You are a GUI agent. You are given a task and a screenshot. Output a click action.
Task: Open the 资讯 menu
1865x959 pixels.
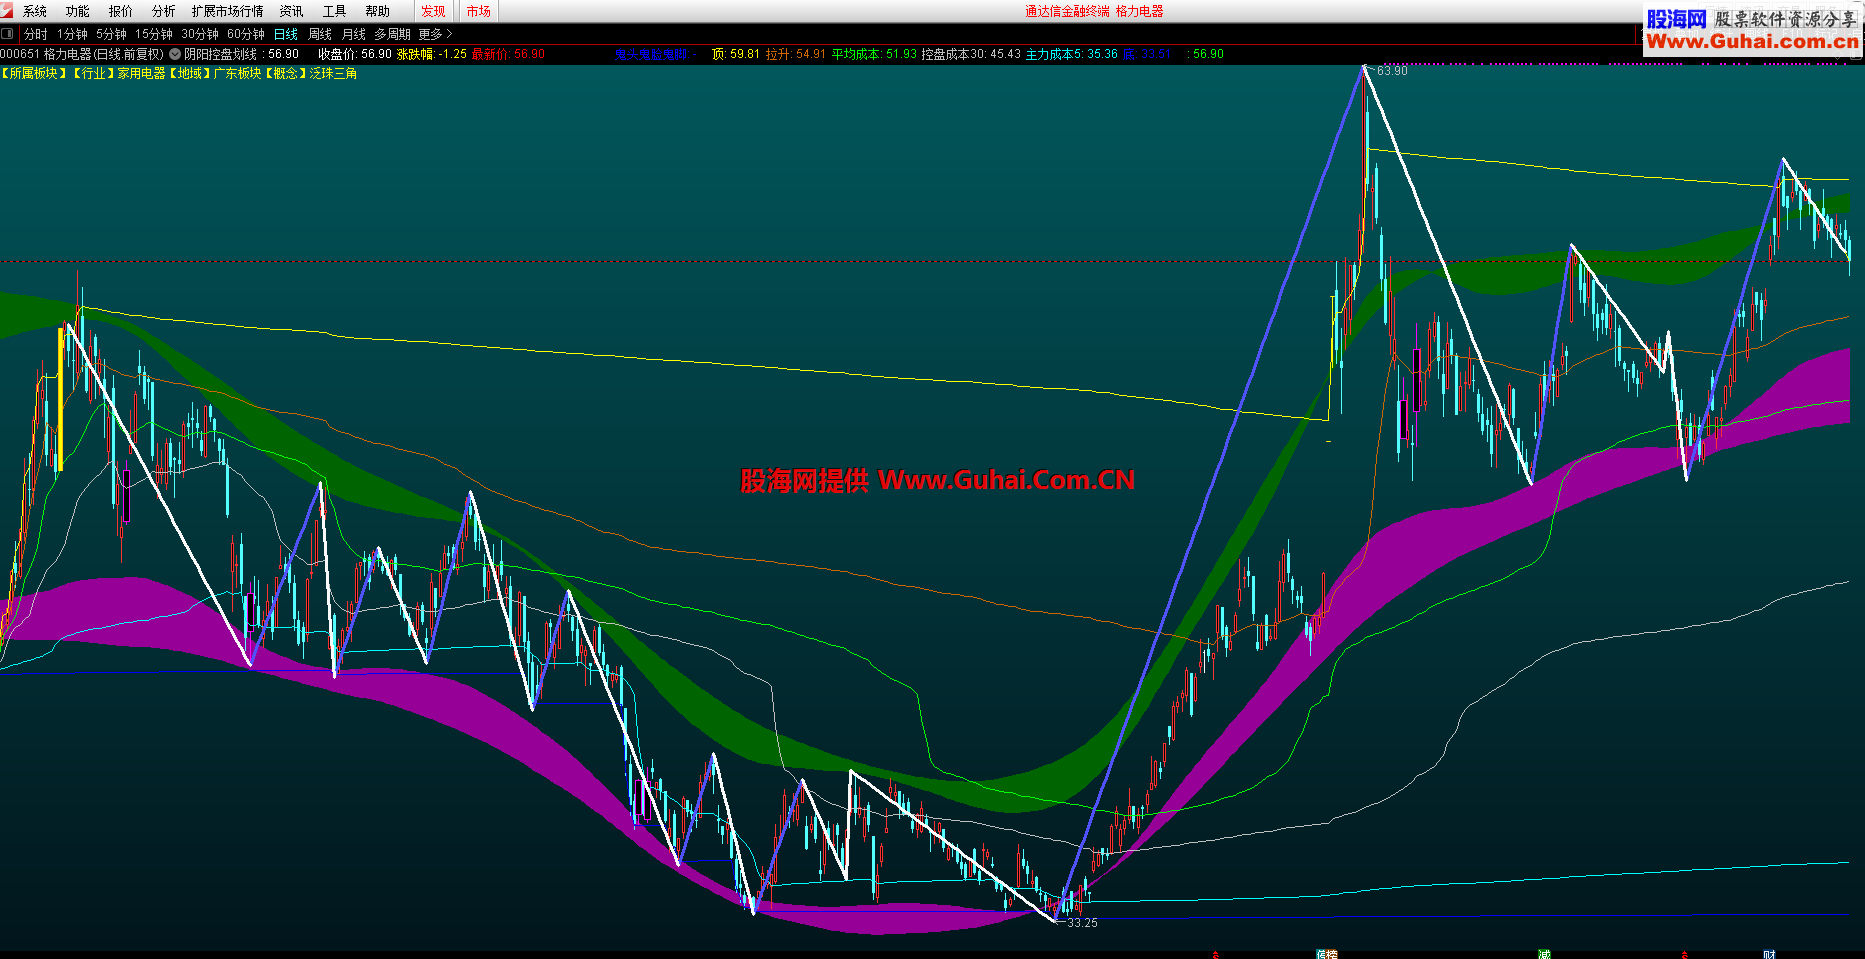pyautogui.click(x=292, y=11)
